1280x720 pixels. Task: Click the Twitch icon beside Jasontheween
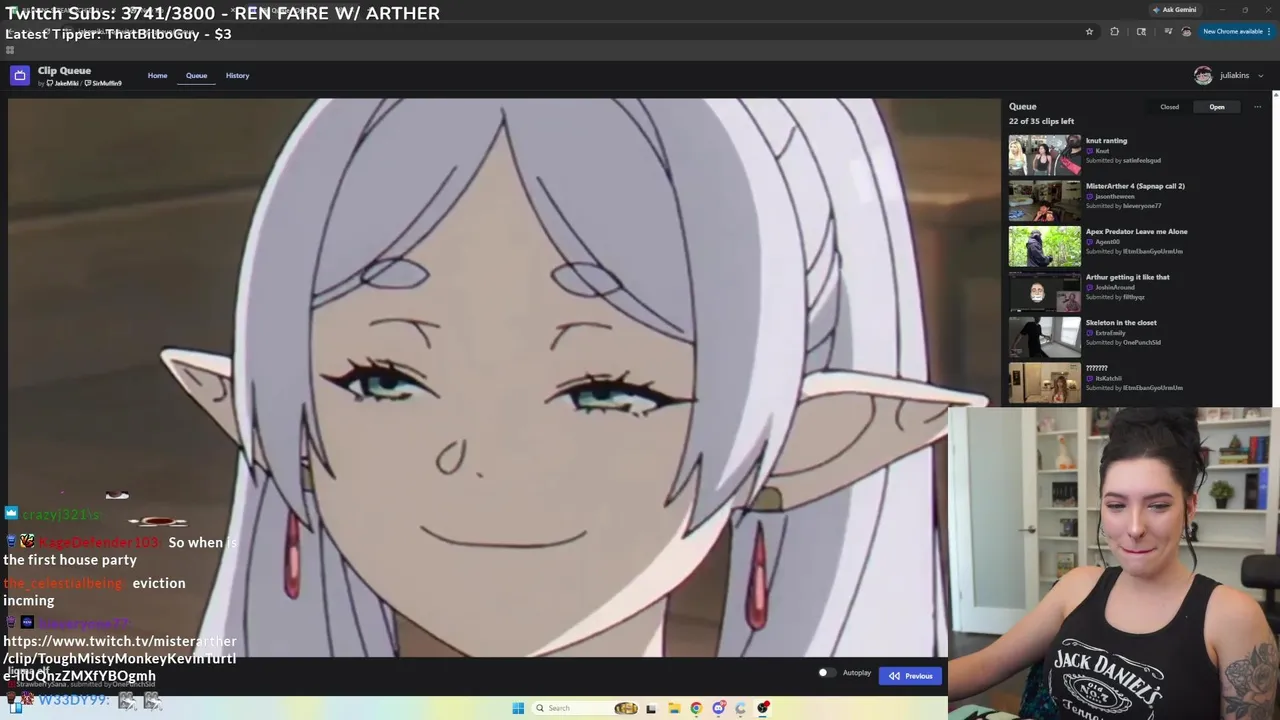click(1090, 196)
